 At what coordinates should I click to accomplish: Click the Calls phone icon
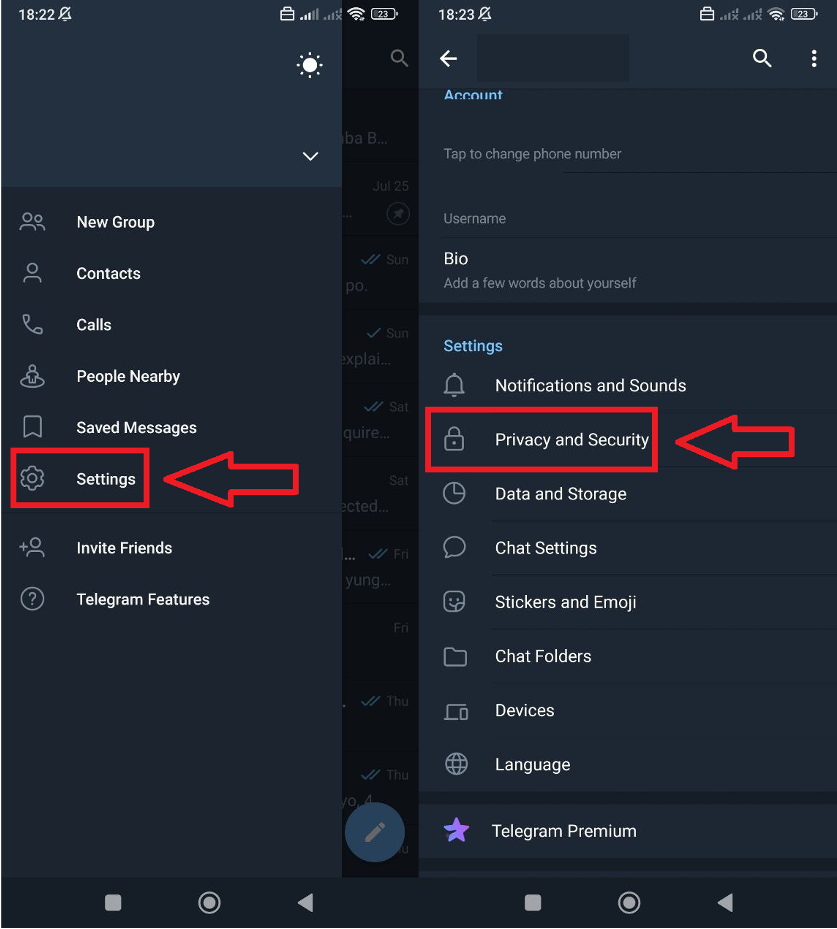click(33, 325)
